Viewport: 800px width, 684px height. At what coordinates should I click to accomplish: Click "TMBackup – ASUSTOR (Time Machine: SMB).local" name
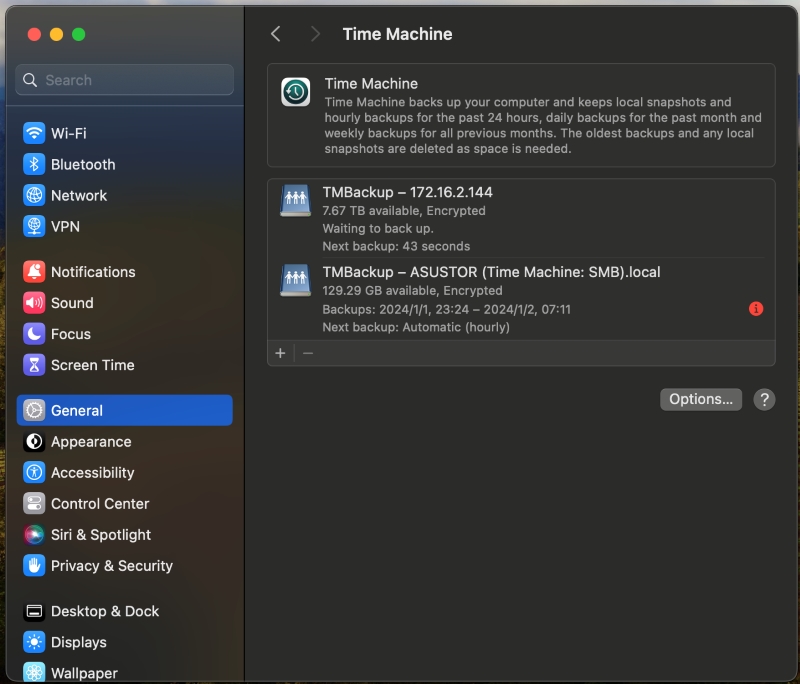coord(491,272)
